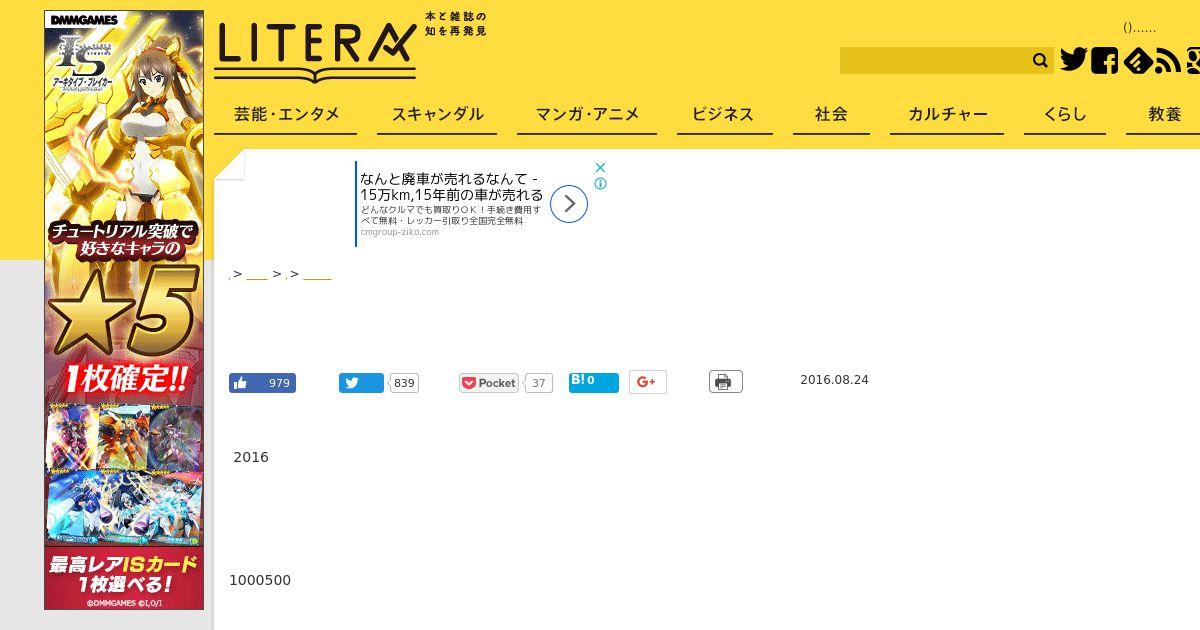Click the DMM GAMES banner advertisement
This screenshot has width=1200, height=630.
click(124, 310)
